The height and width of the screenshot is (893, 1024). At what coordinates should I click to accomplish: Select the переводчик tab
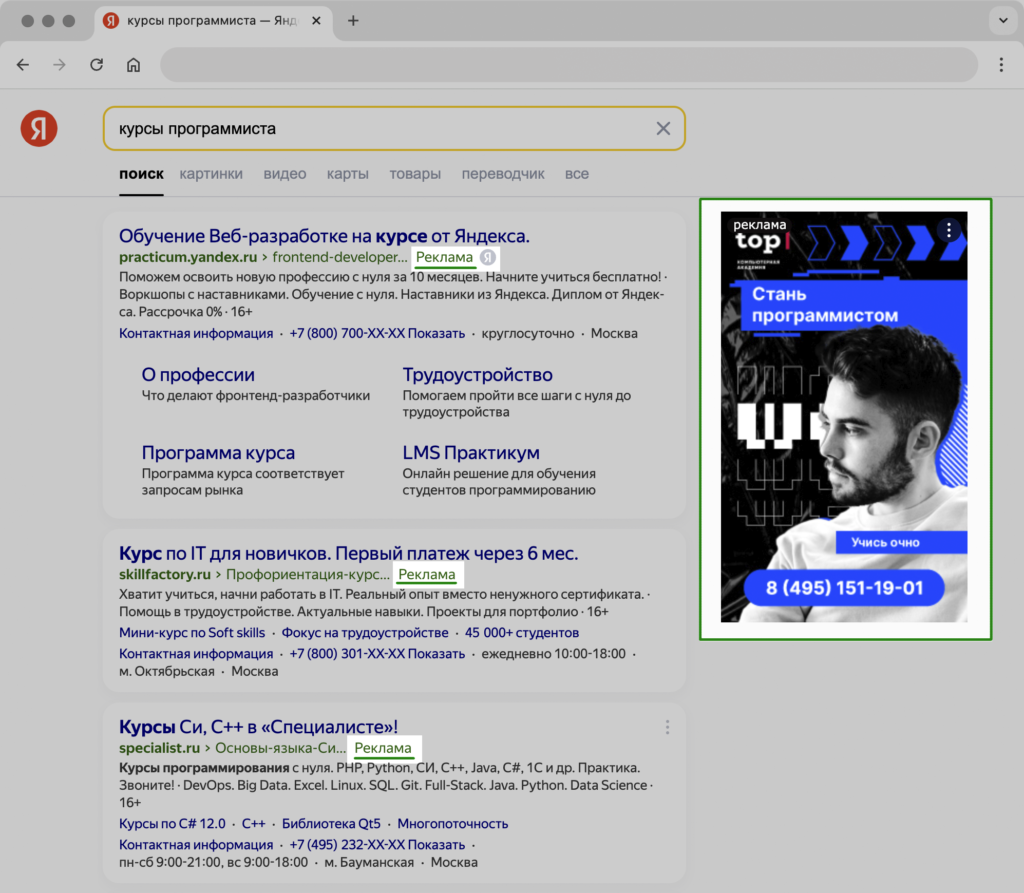point(503,174)
